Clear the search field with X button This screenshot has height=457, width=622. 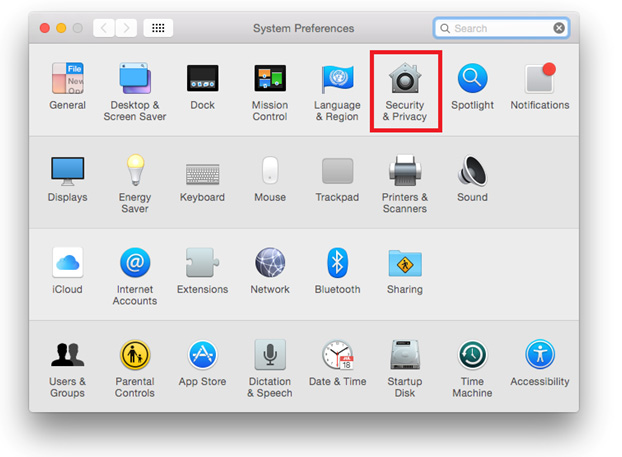[559, 28]
